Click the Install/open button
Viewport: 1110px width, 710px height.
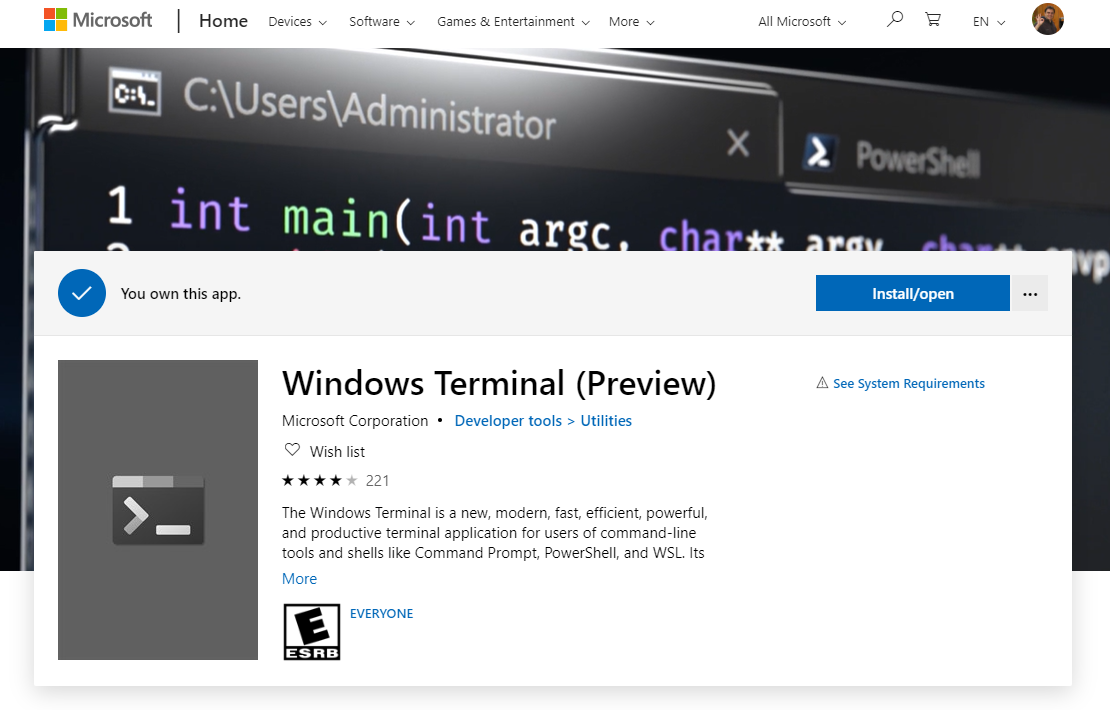click(x=912, y=293)
